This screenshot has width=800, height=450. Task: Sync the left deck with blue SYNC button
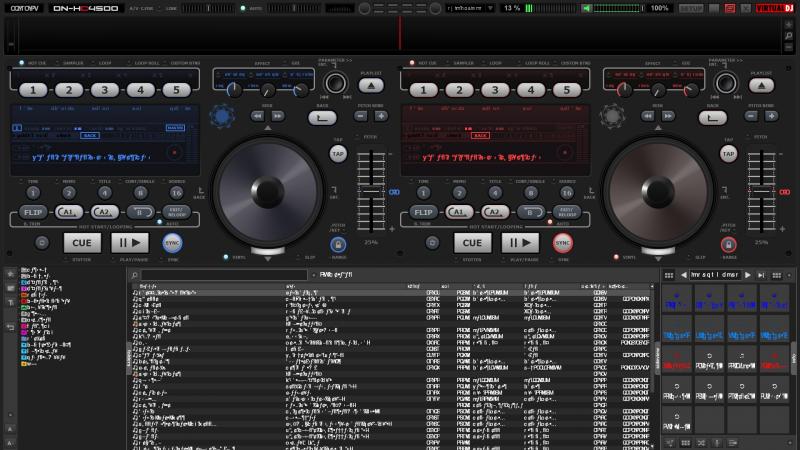tap(172, 243)
